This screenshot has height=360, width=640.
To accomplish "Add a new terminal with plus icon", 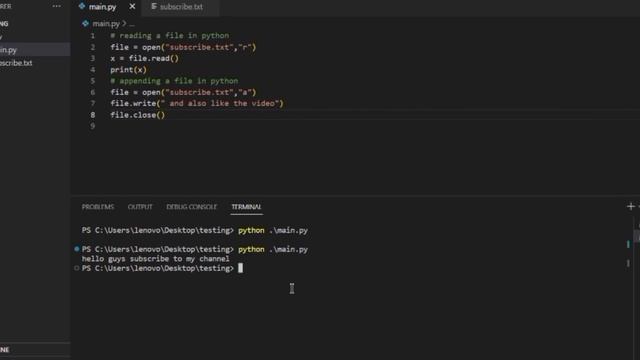I will point(631,207).
